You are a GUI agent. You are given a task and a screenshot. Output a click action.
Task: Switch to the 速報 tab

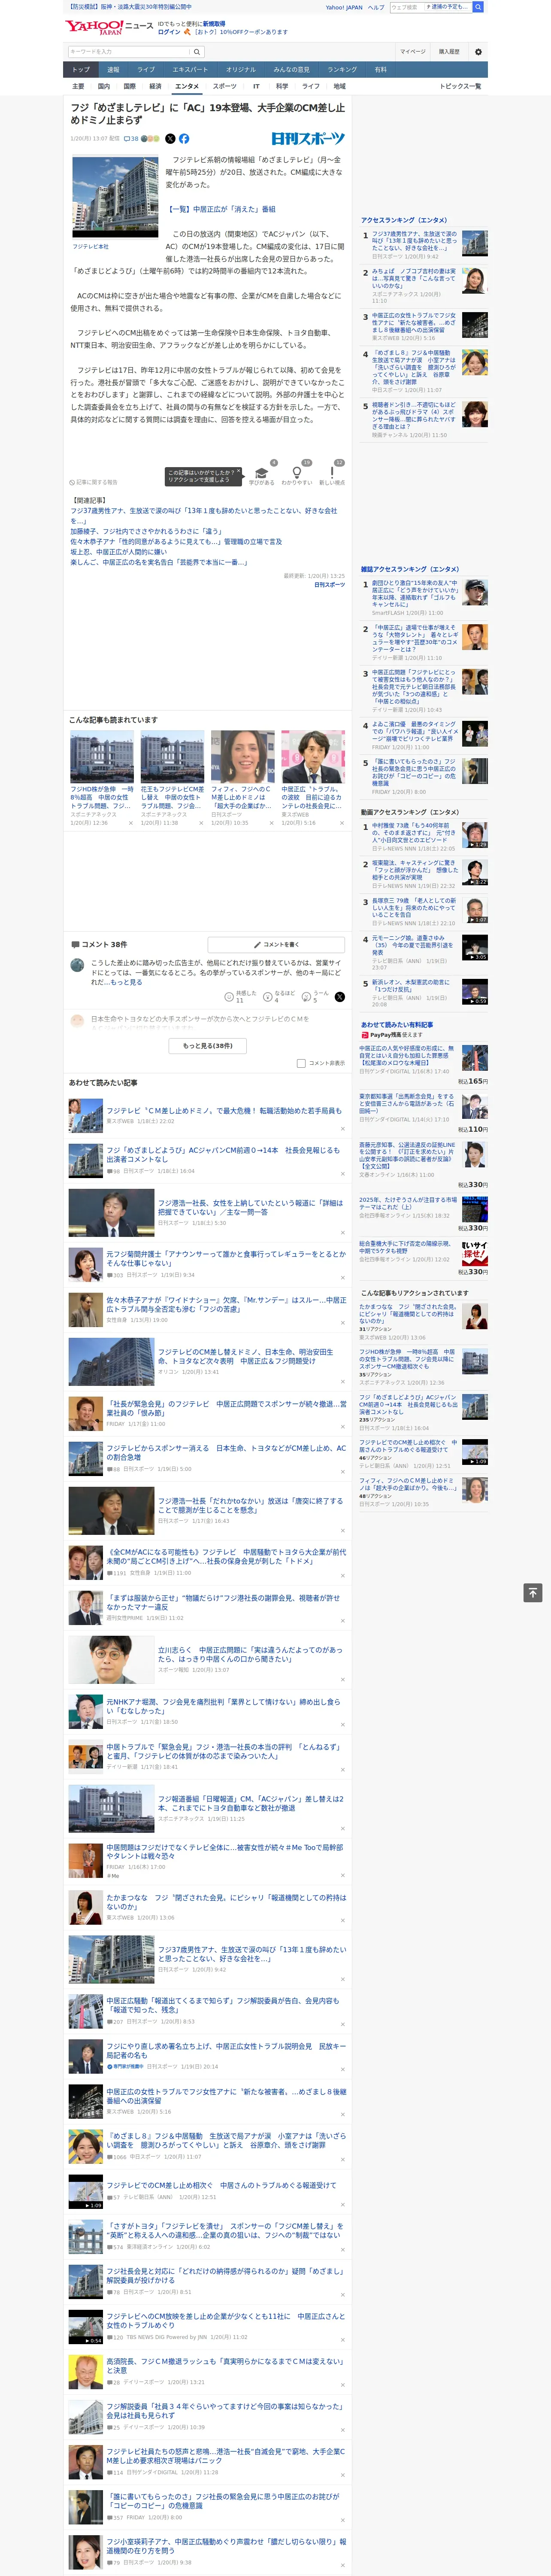tap(113, 70)
